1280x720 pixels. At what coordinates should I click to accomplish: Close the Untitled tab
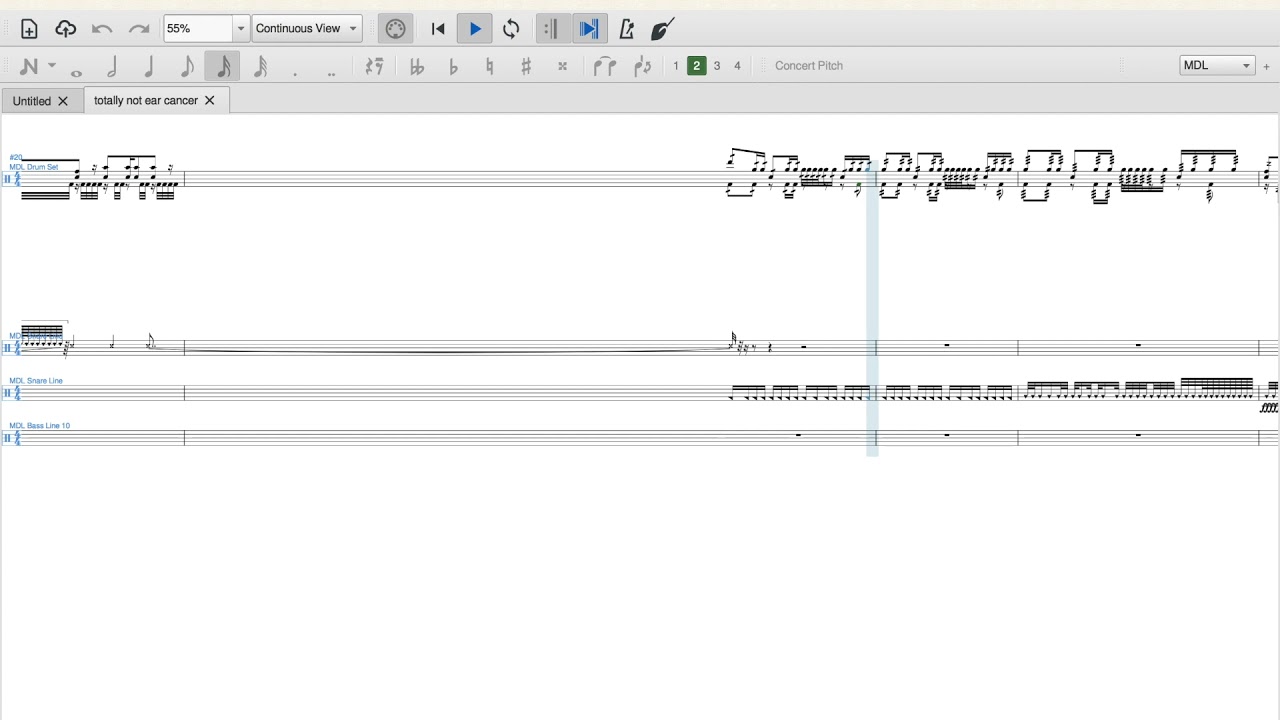point(63,101)
